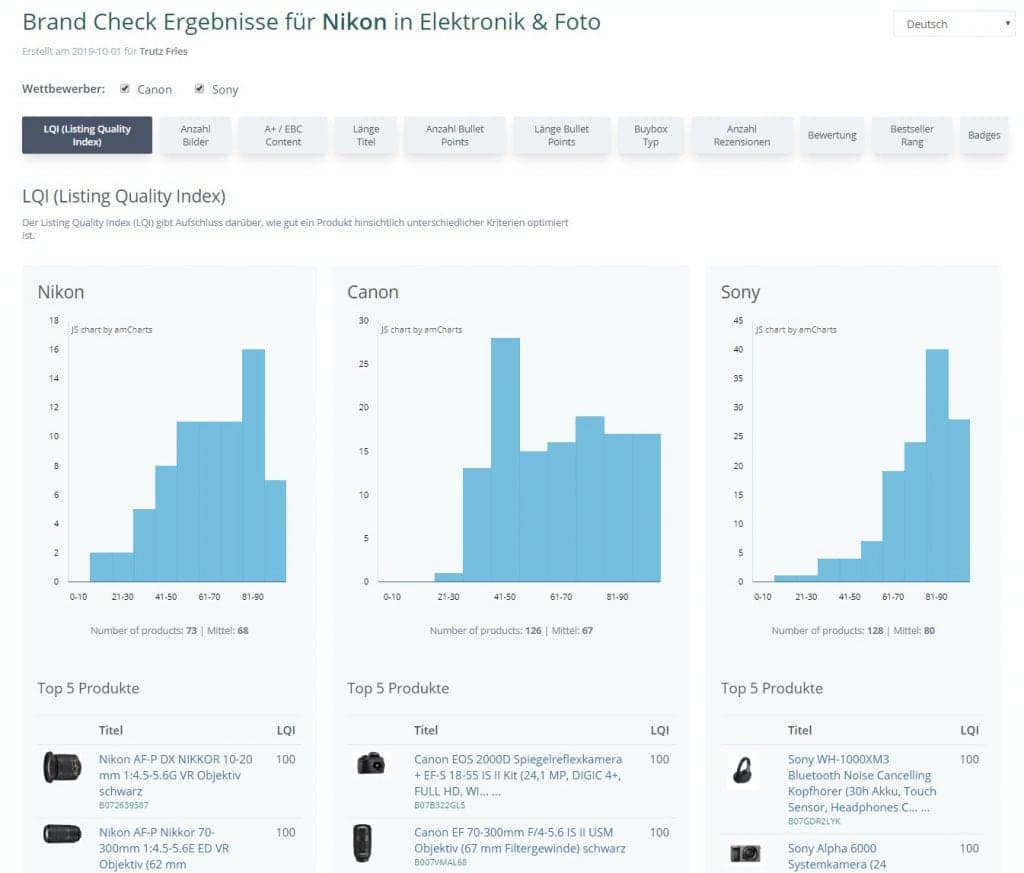Click the Sony 'Top 5 Produkte' heading
1024x873 pixels.
click(x=772, y=688)
